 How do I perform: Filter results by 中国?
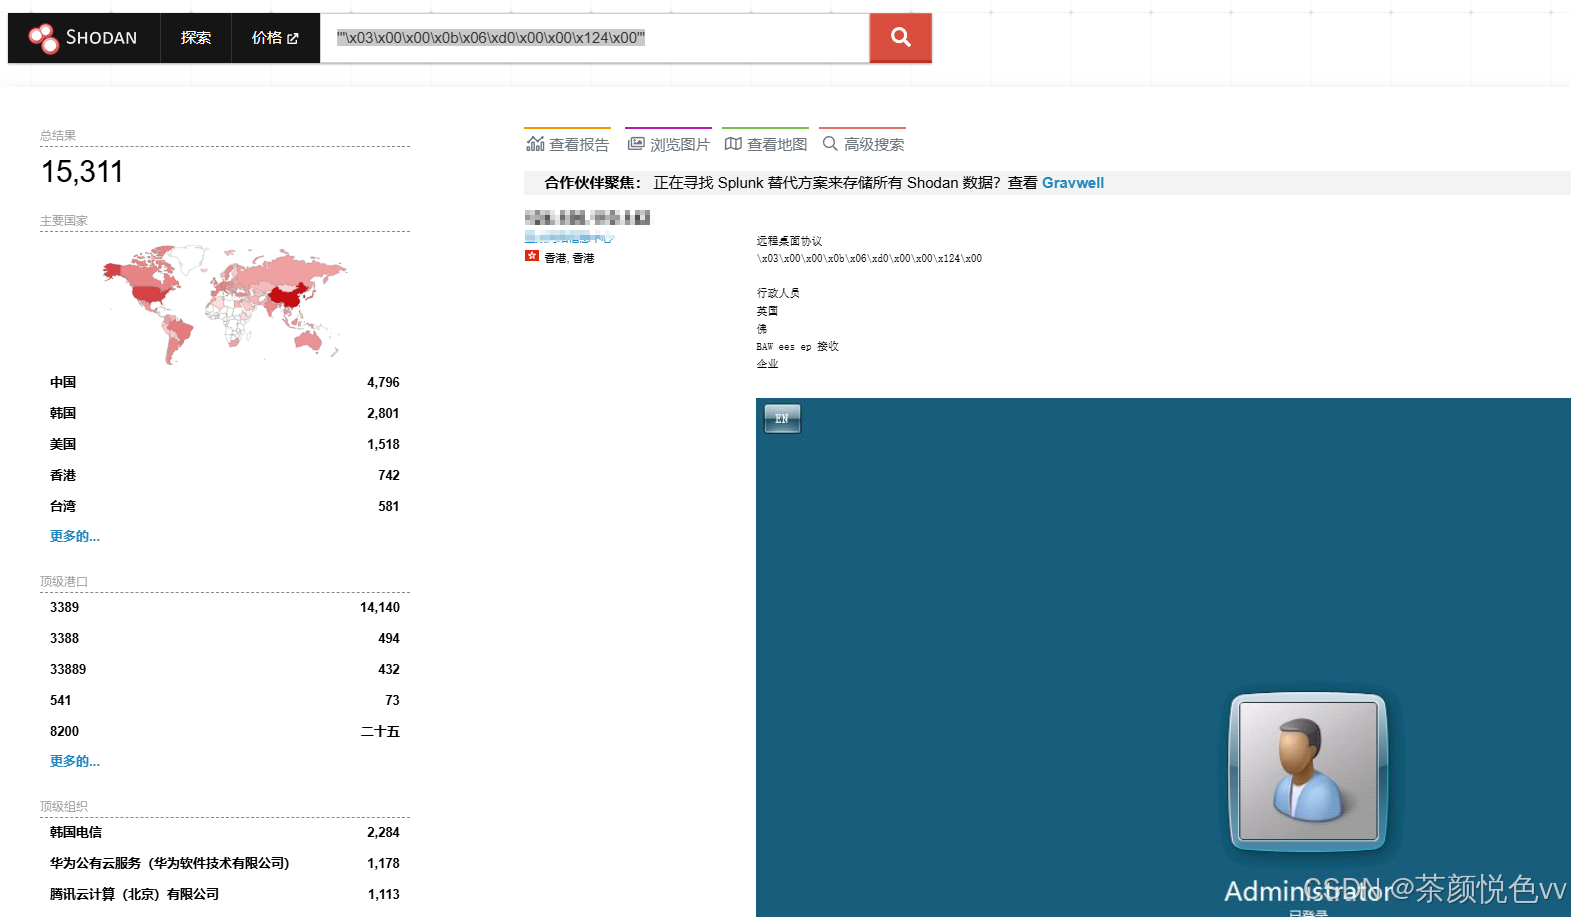click(225, 382)
